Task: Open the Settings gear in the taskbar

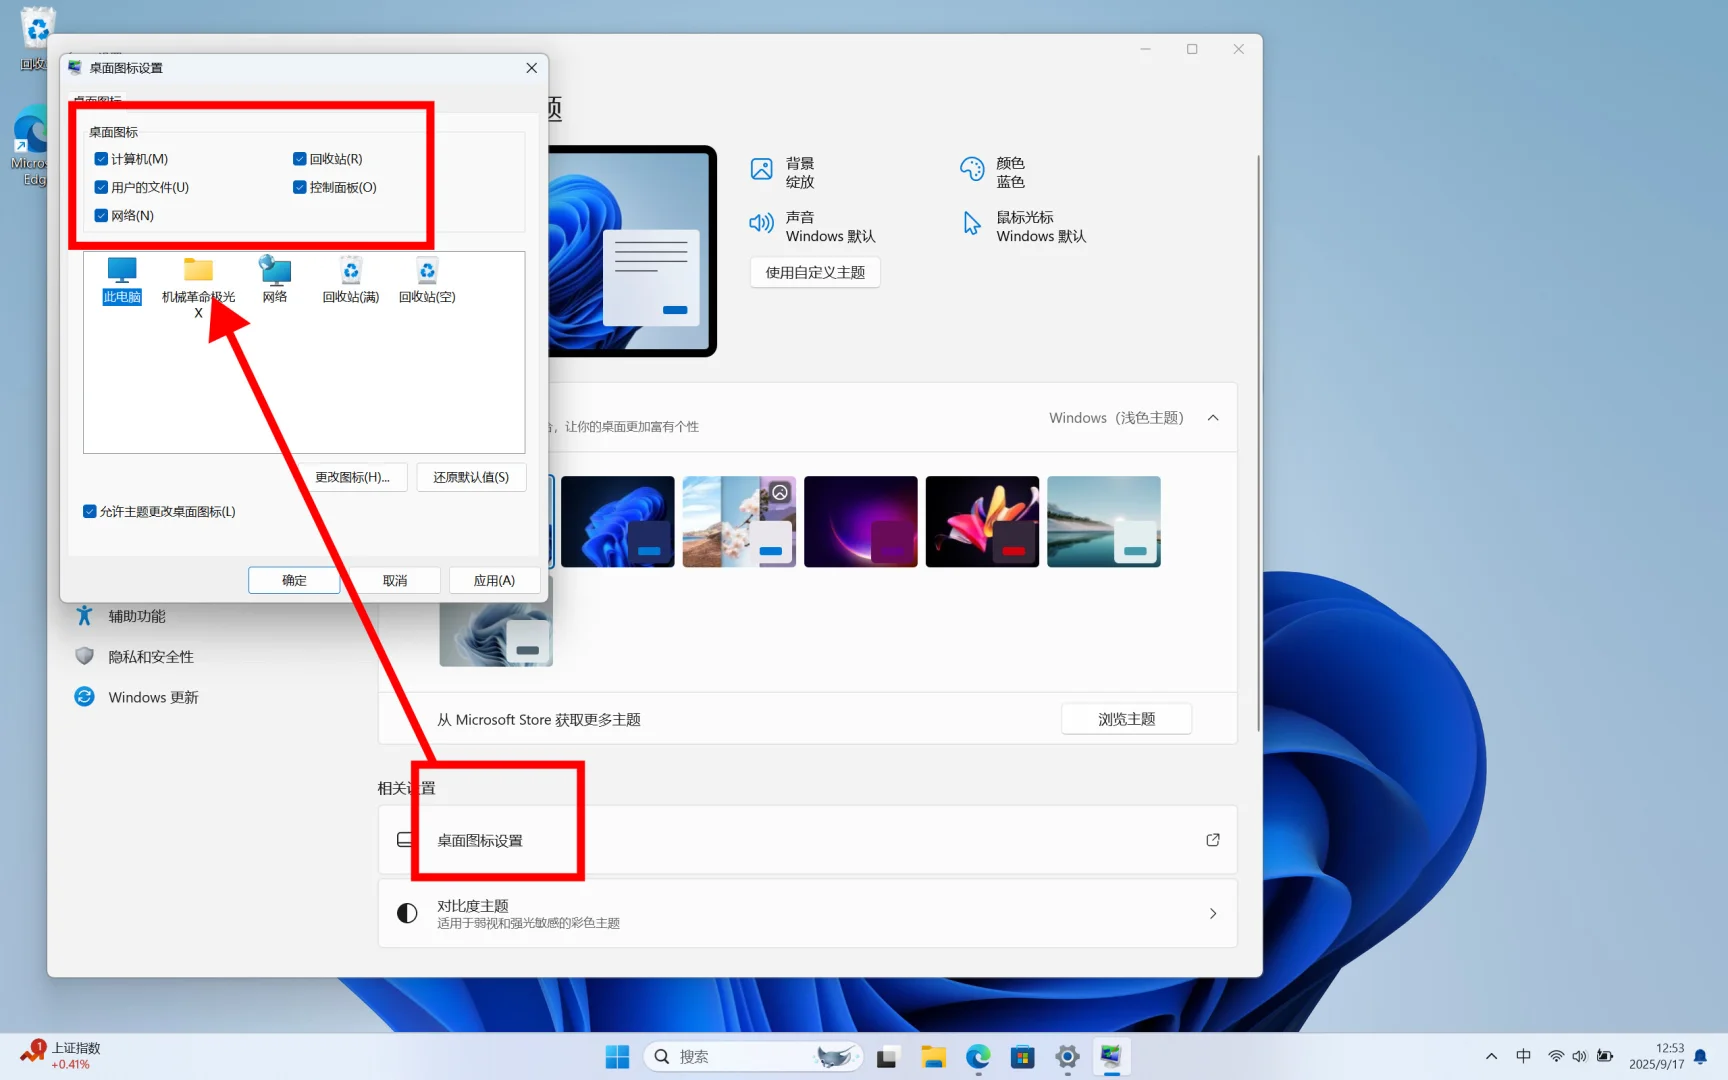Action: (1067, 1057)
